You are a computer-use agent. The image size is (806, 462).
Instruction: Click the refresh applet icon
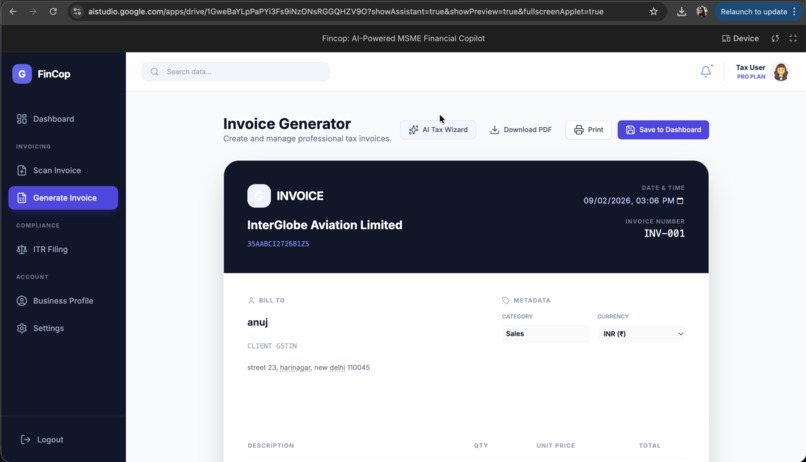pyautogui.click(x=775, y=39)
